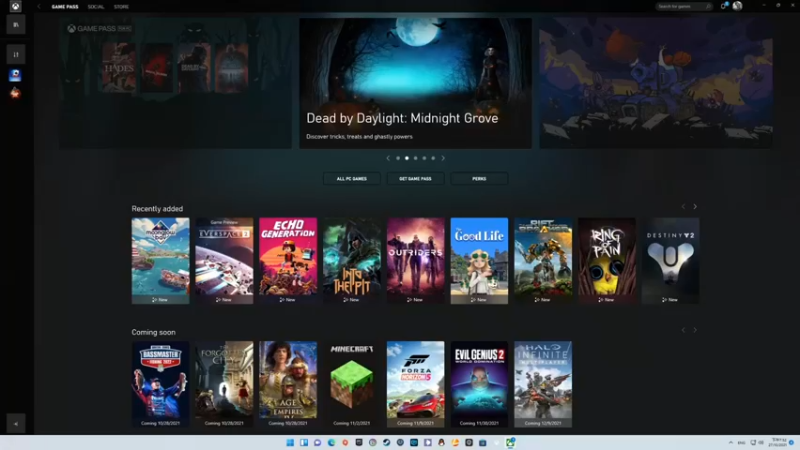This screenshot has height=450, width=800.
Task: Open the Game Pass horror games banner on the left
Action: coord(175,83)
